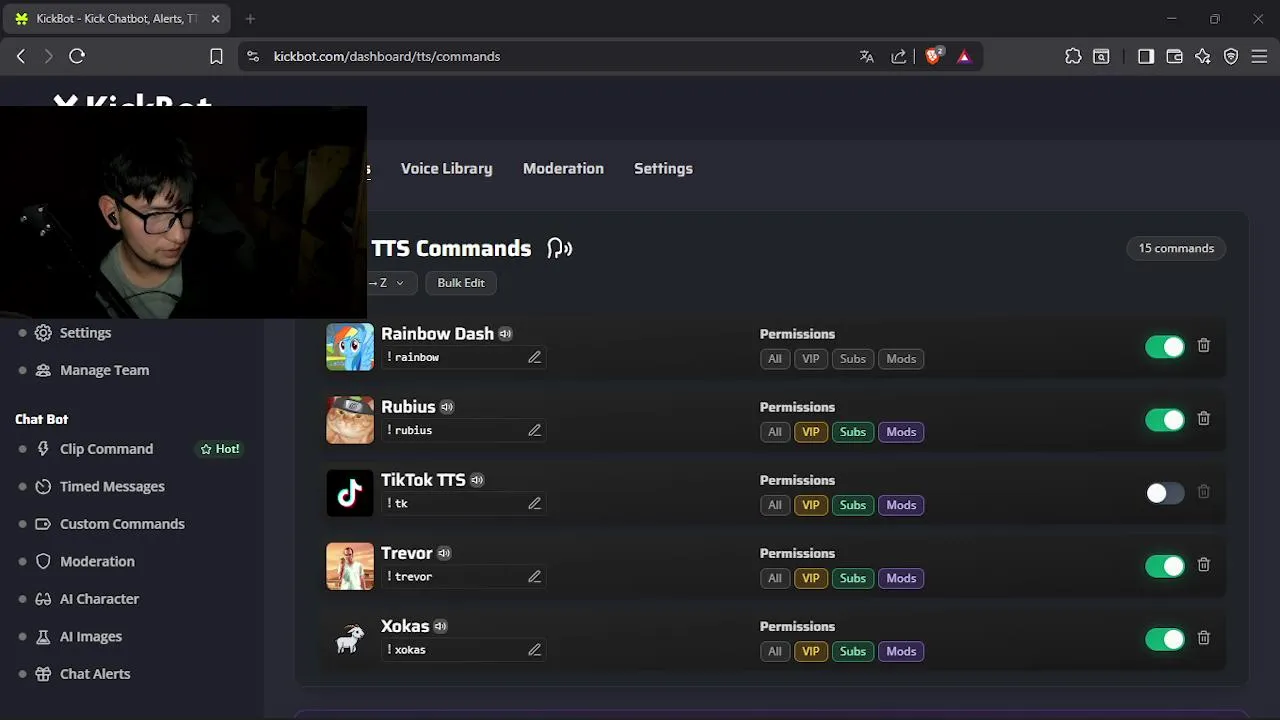The image size is (1280, 720).
Task: Enable the TikTok TTS command toggle
Action: click(1165, 492)
